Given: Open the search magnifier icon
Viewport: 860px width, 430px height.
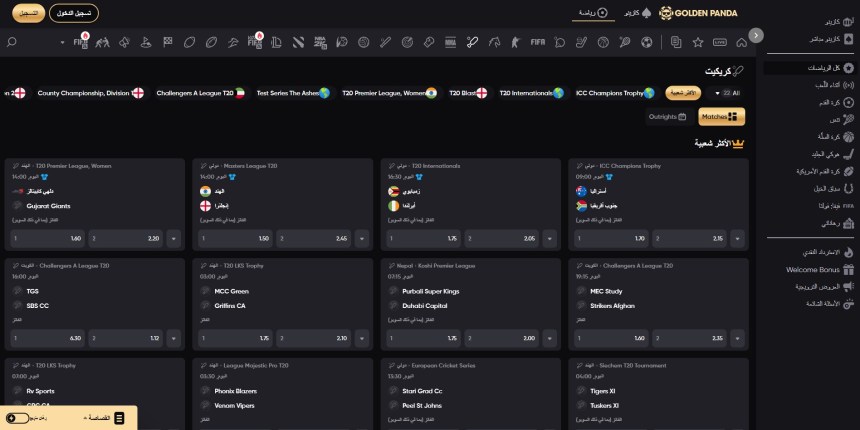Looking at the screenshot, I should pyautogui.click(x=12, y=42).
